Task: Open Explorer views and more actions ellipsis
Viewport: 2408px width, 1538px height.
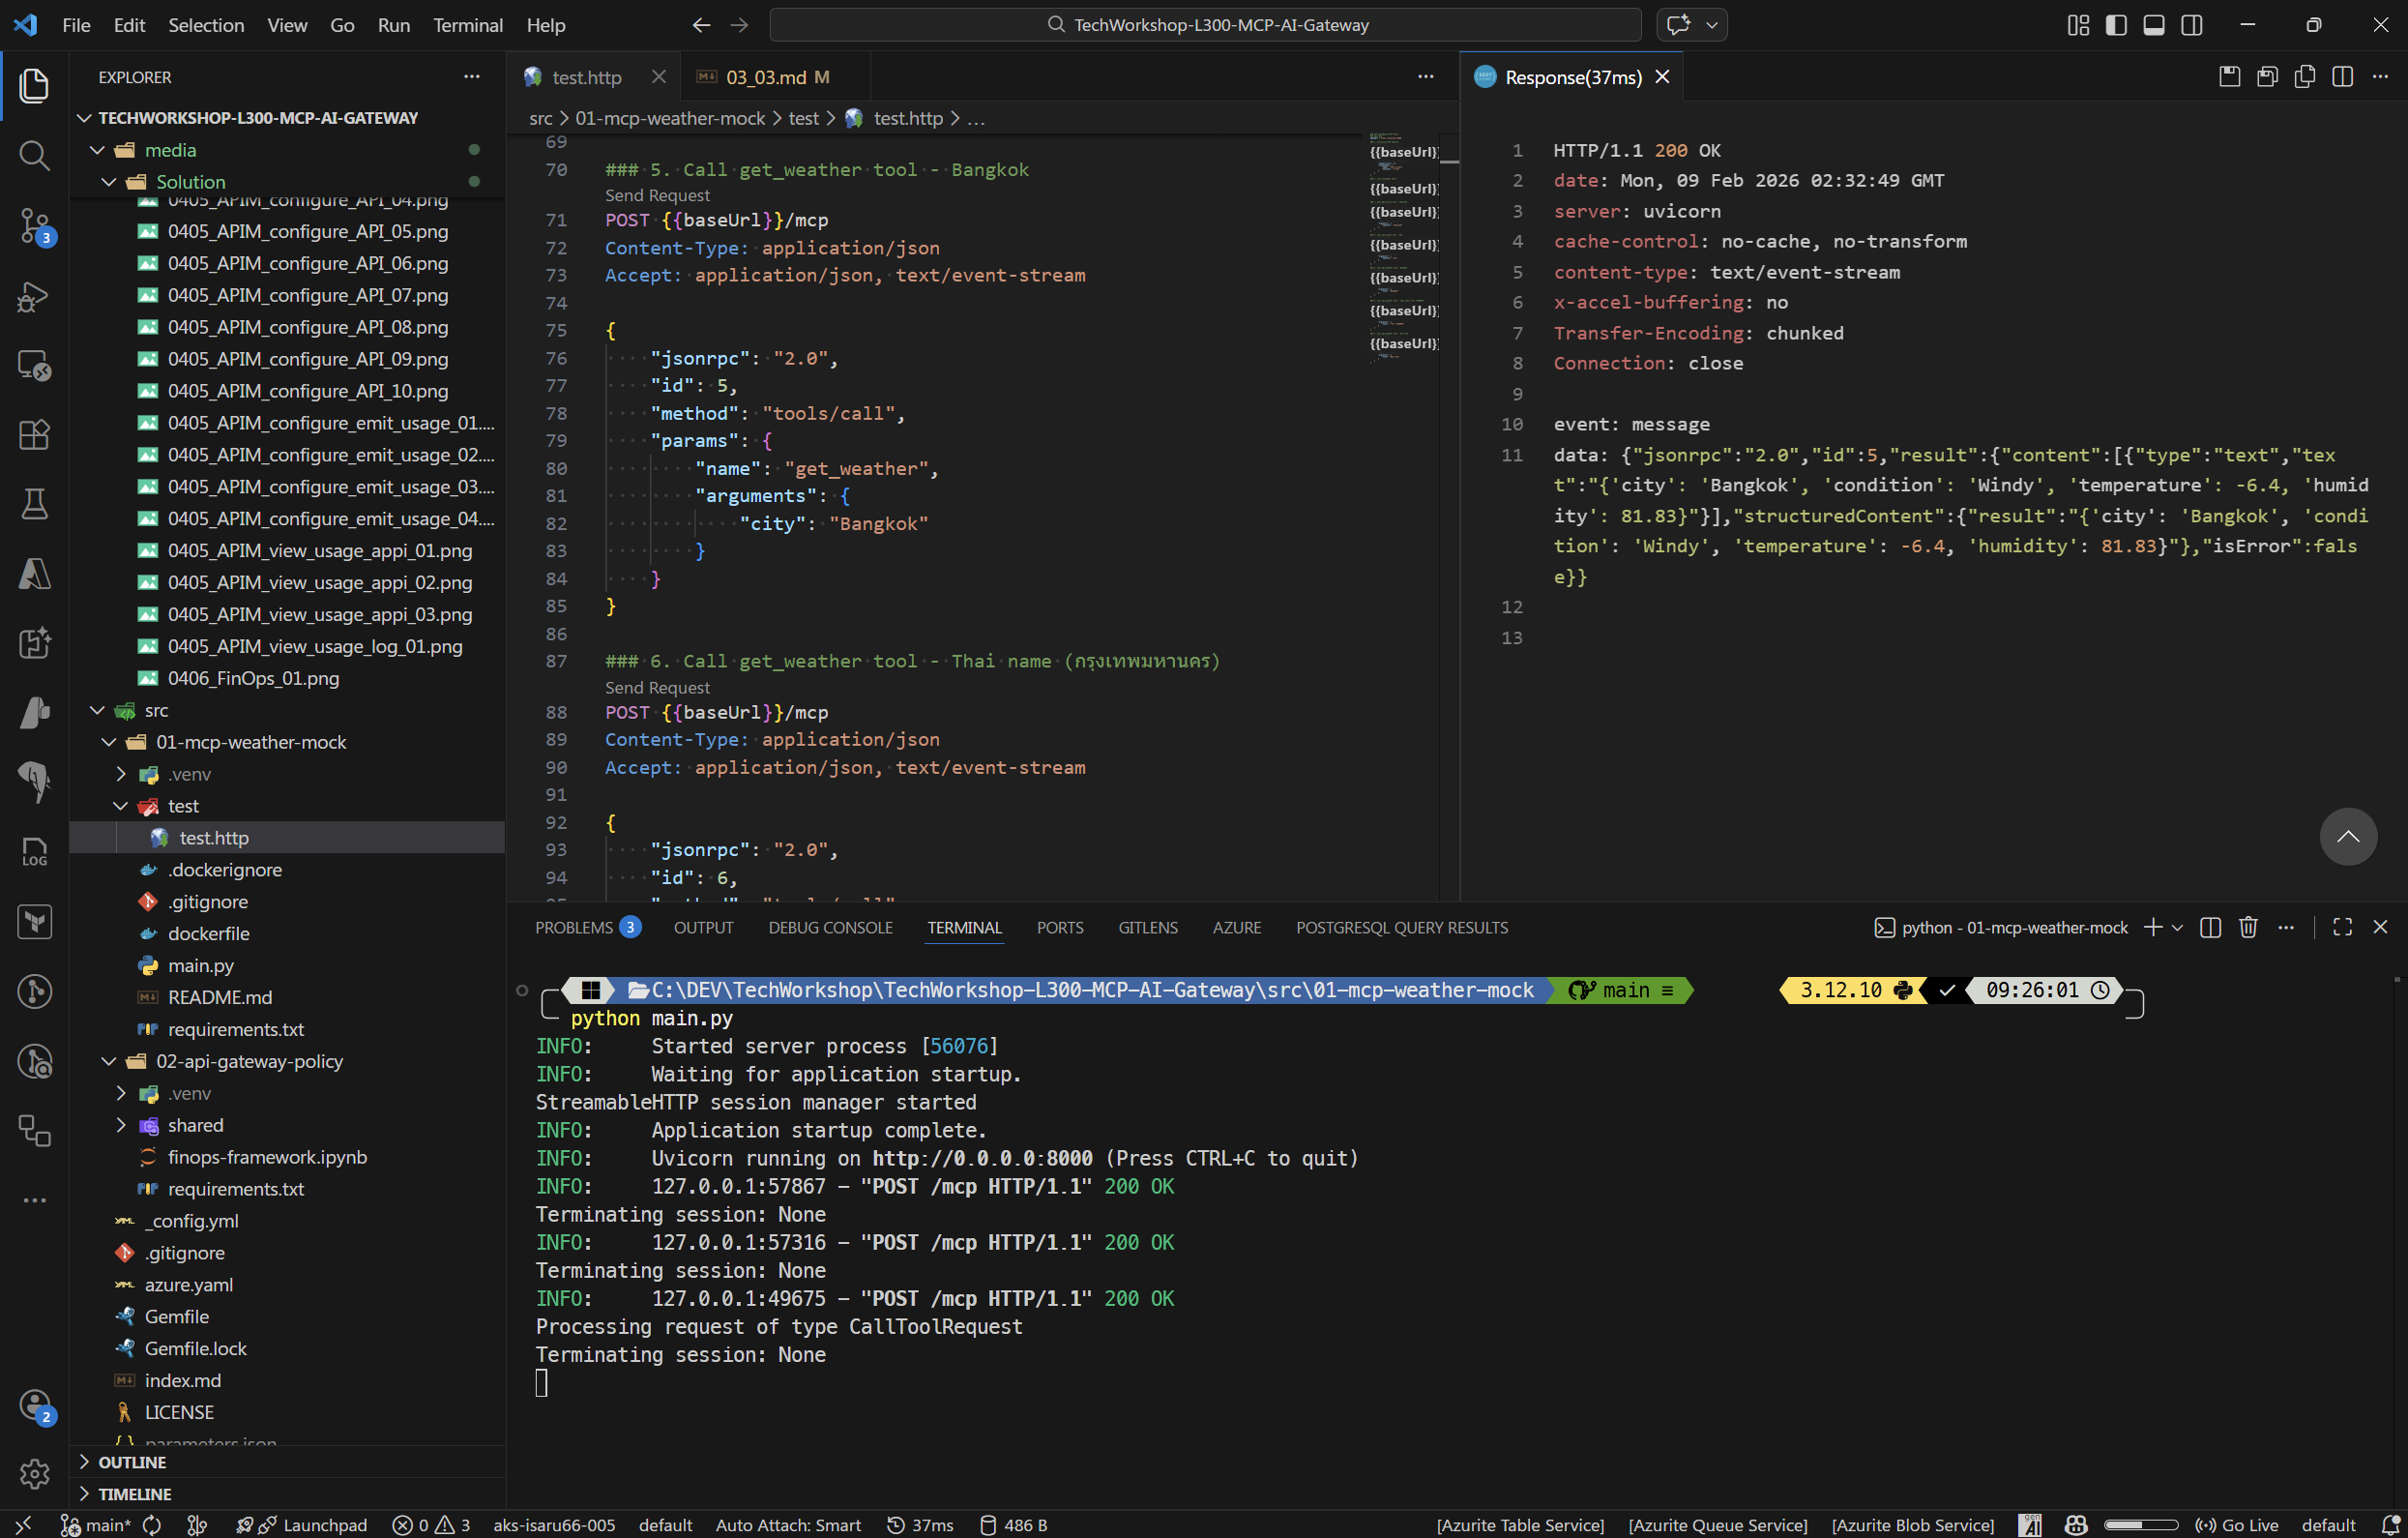Action: [x=471, y=77]
